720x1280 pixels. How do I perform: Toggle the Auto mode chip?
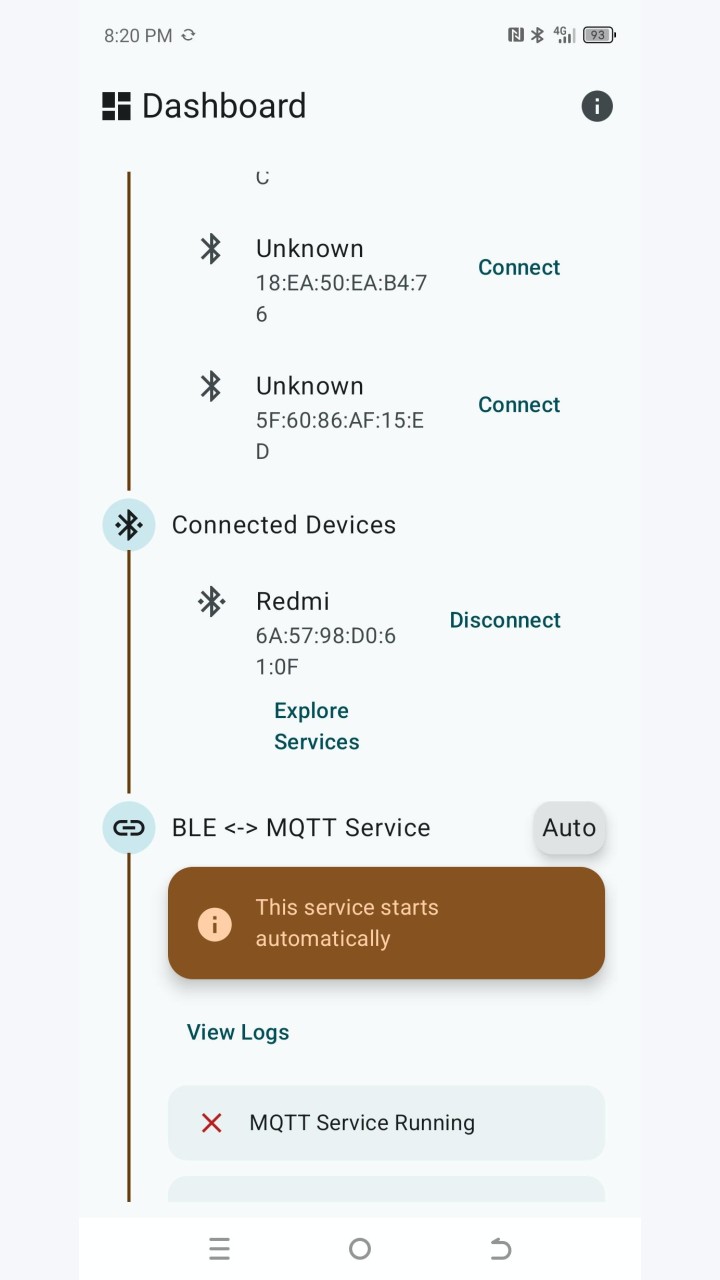(x=569, y=828)
